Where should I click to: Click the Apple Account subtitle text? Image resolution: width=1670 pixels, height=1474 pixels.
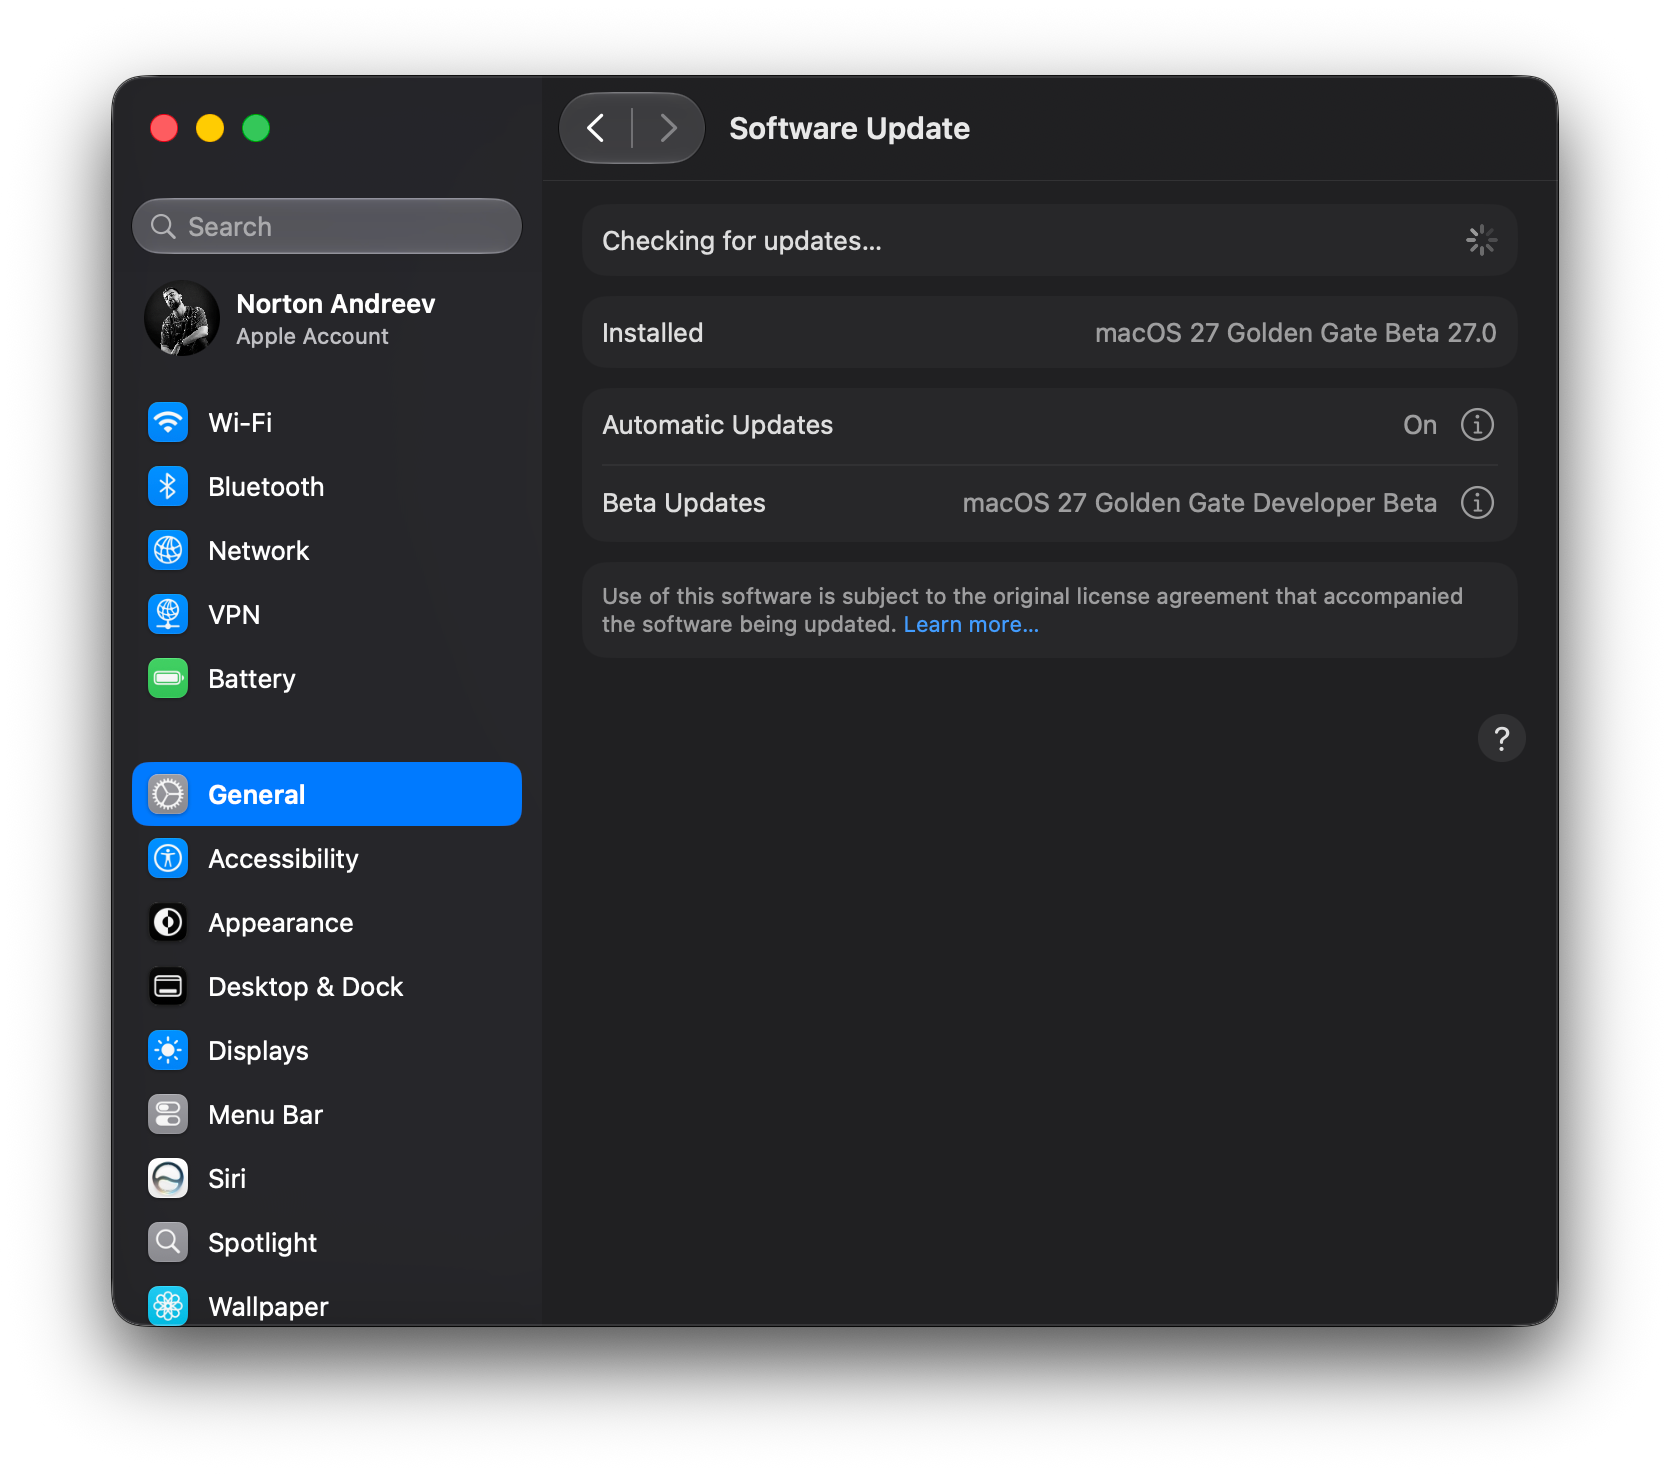312,337
